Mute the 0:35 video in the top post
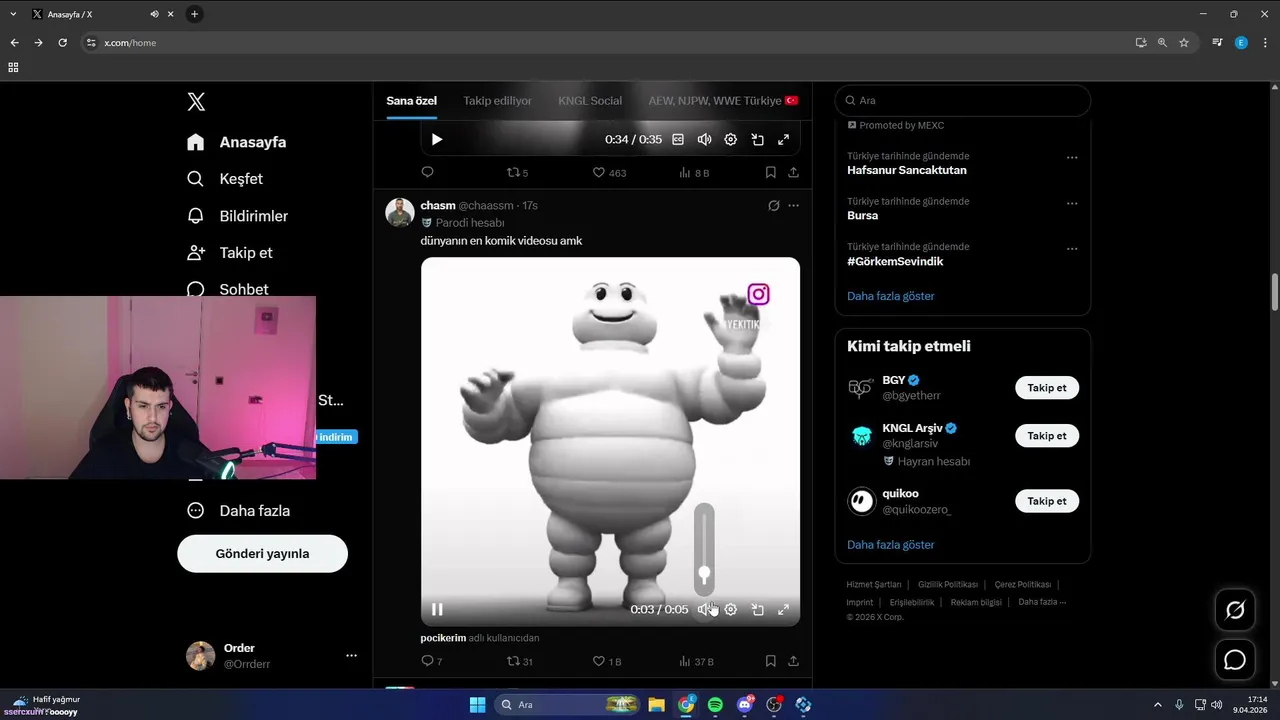 tap(704, 140)
